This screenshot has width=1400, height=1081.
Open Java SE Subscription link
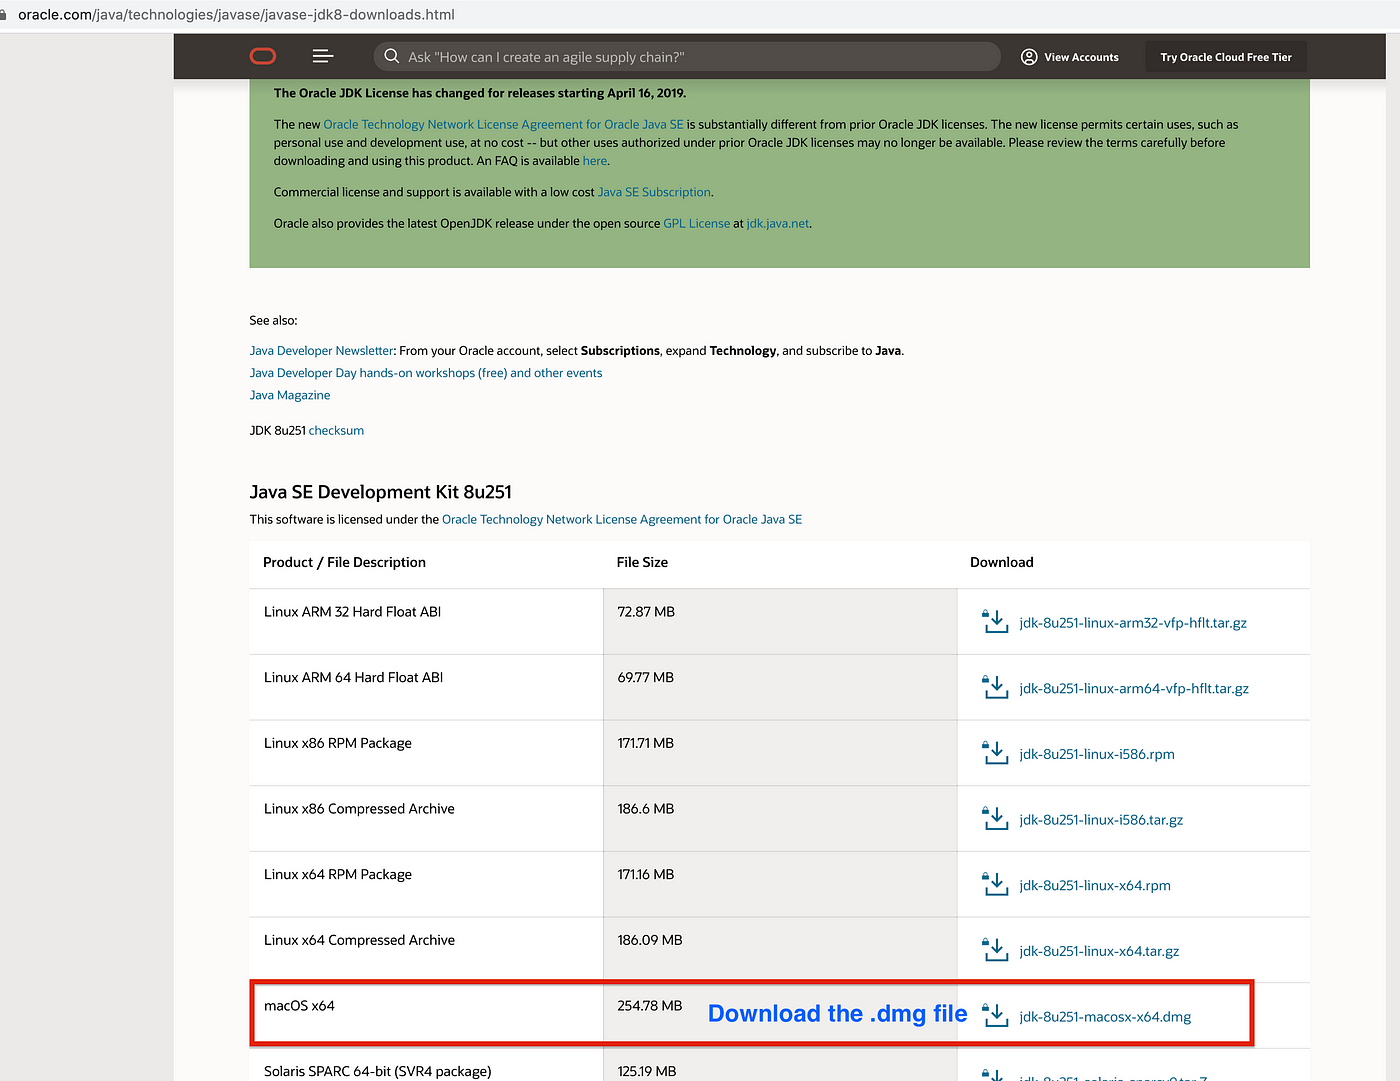pos(654,192)
